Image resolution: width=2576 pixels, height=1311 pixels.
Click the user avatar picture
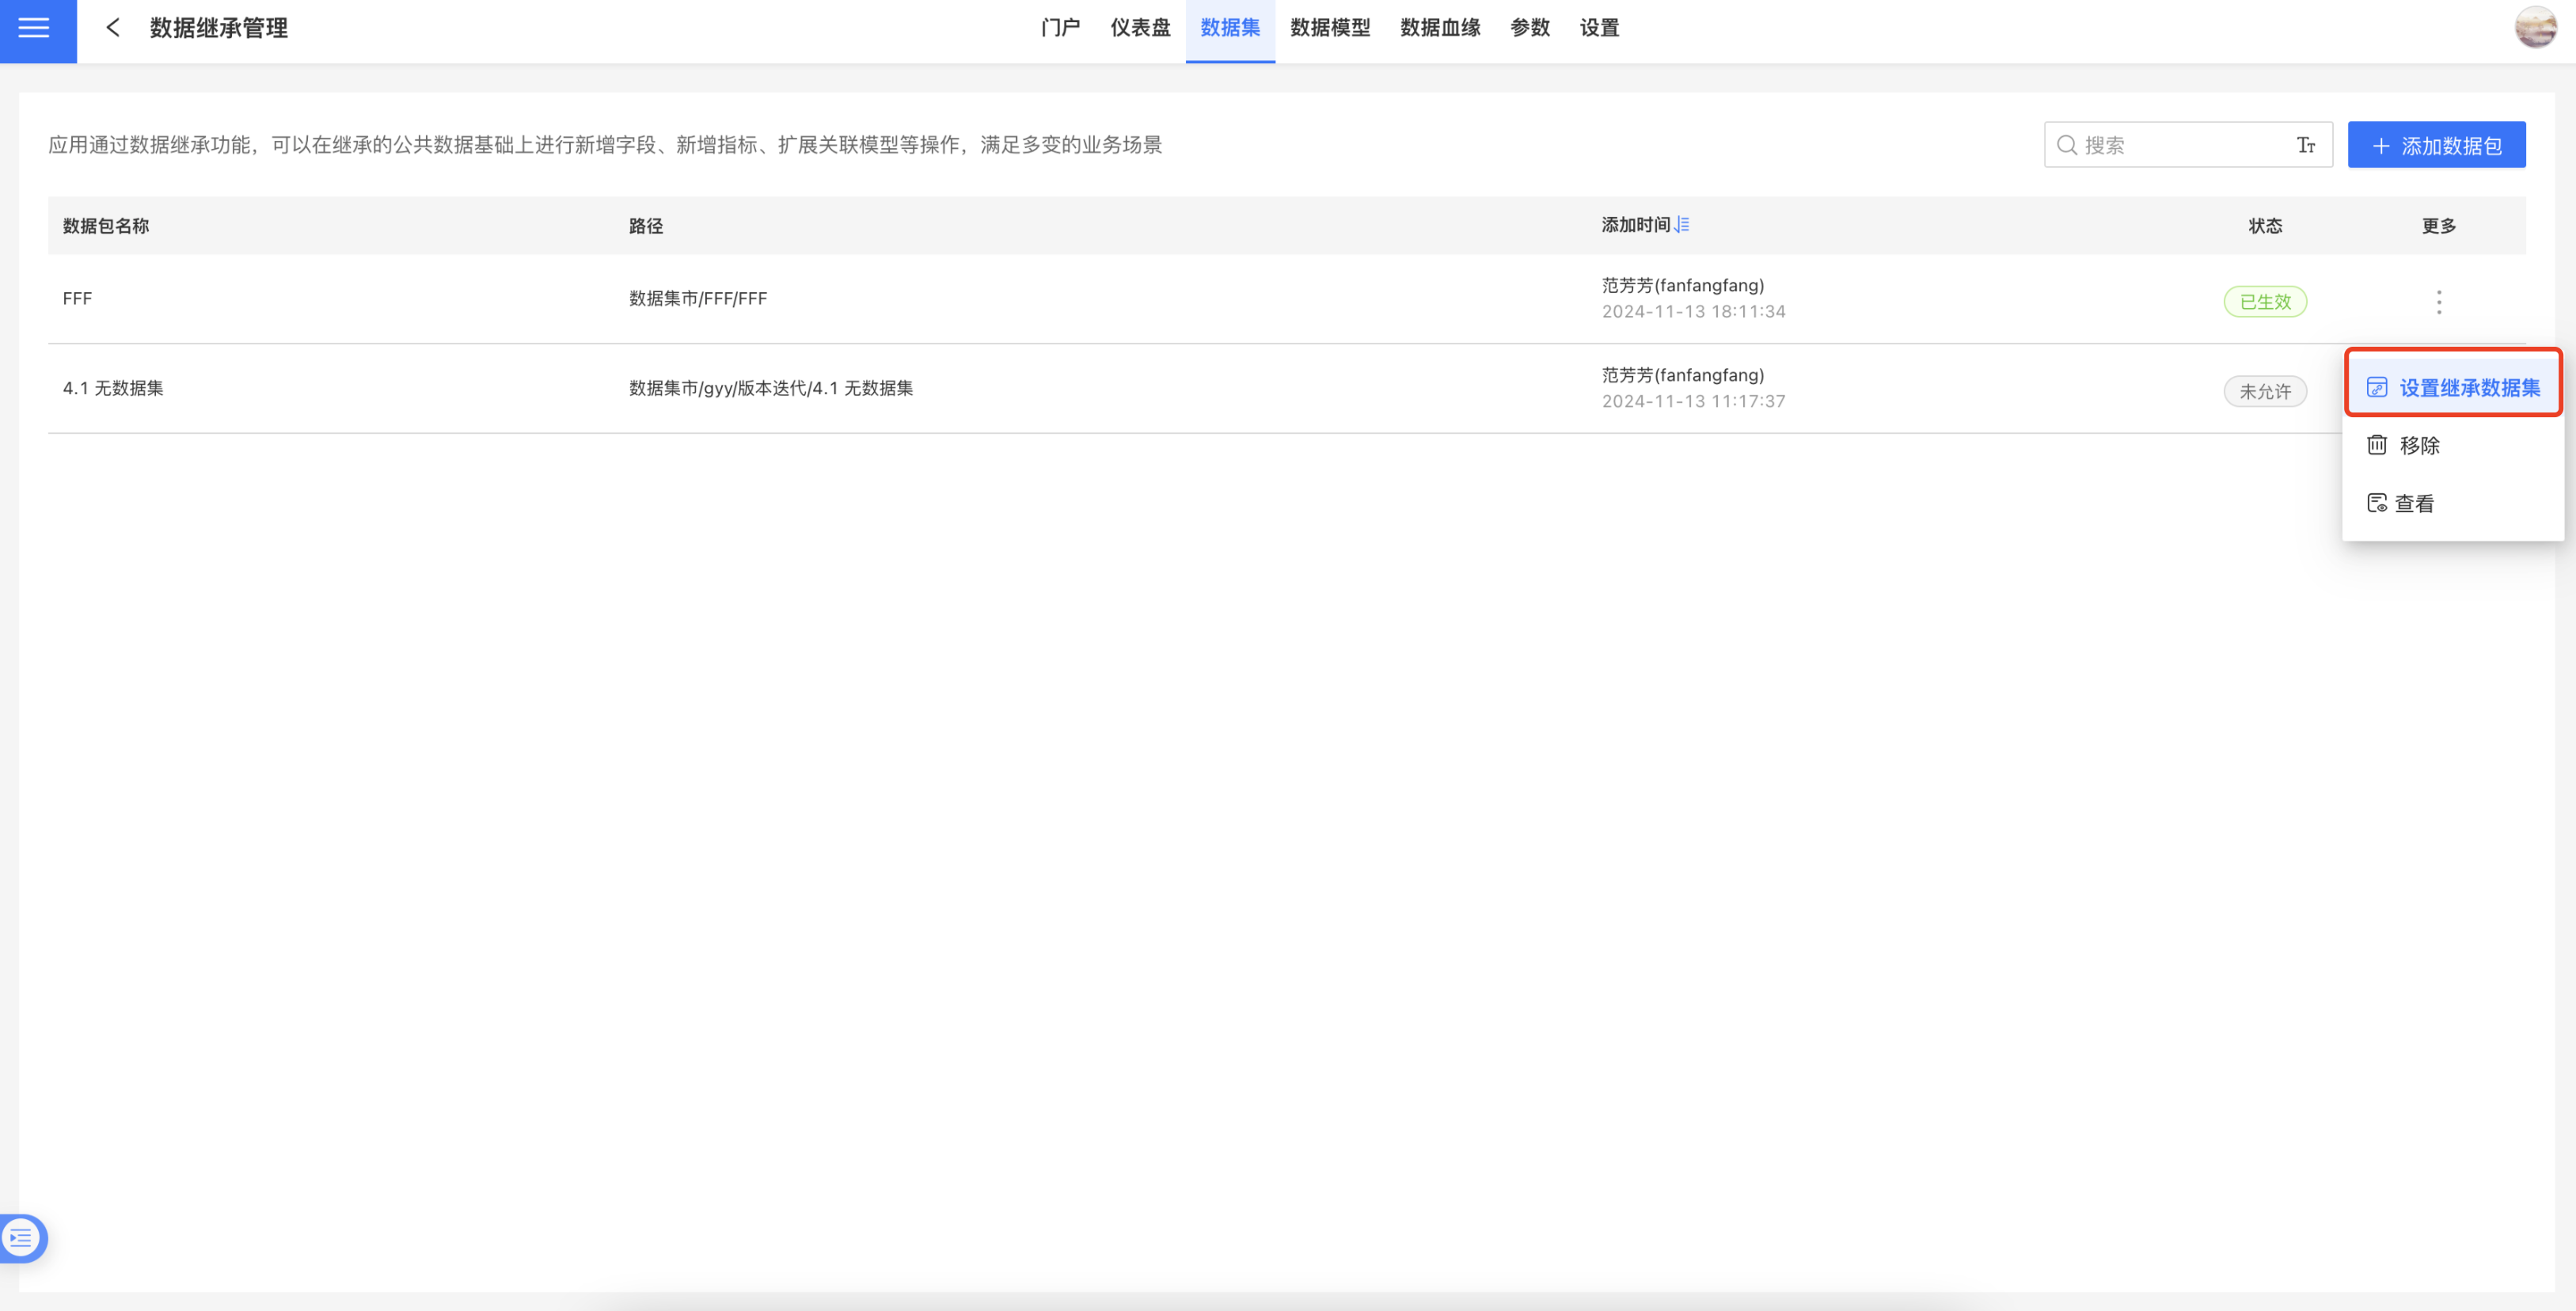[2535, 28]
